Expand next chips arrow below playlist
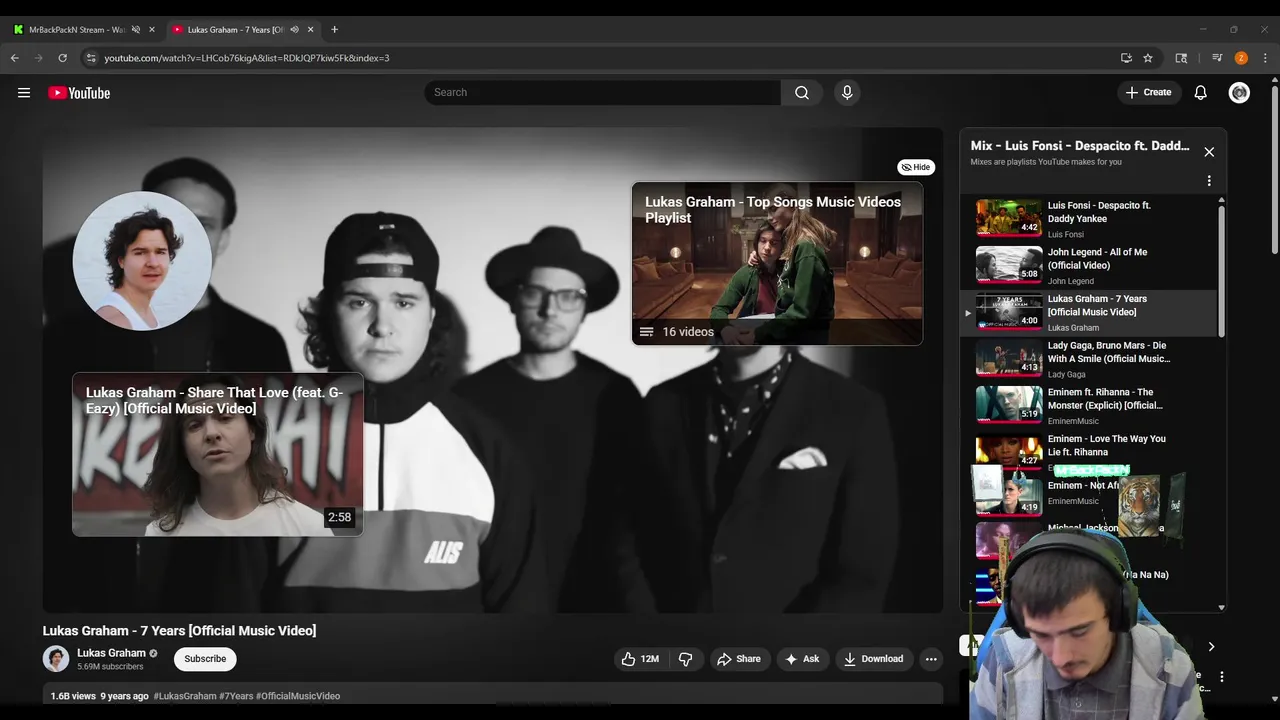1280x720 pixels. [1211, 647]
